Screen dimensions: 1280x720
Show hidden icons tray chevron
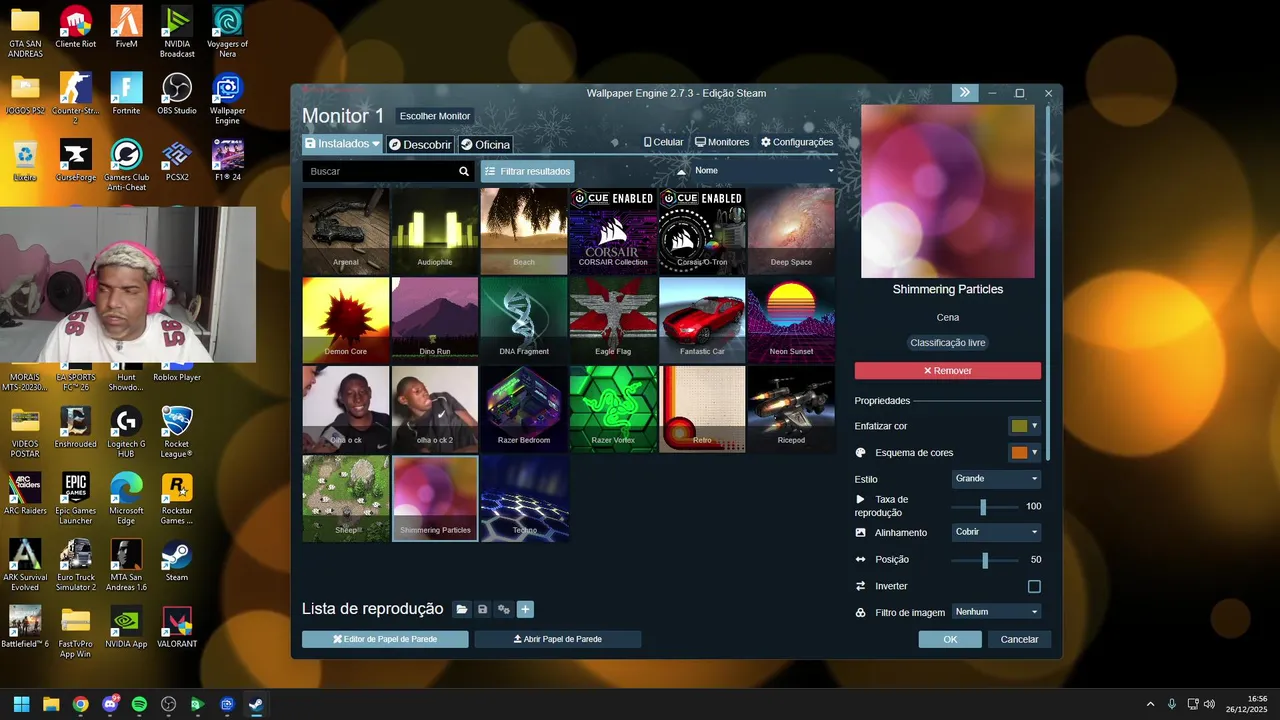click(x=1150, y=704)
